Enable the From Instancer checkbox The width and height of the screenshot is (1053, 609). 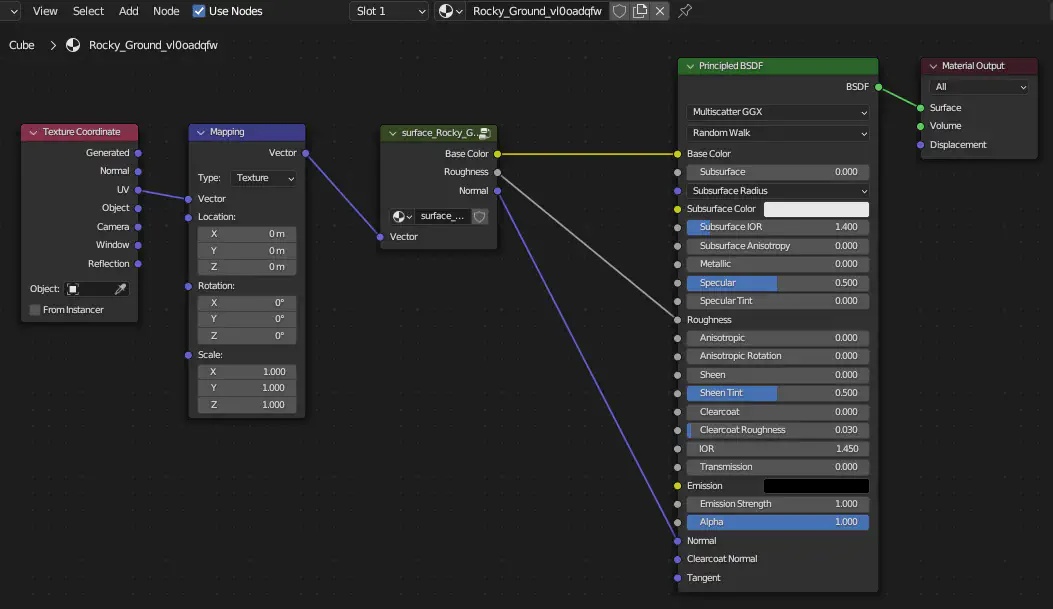tap(35, 310)
